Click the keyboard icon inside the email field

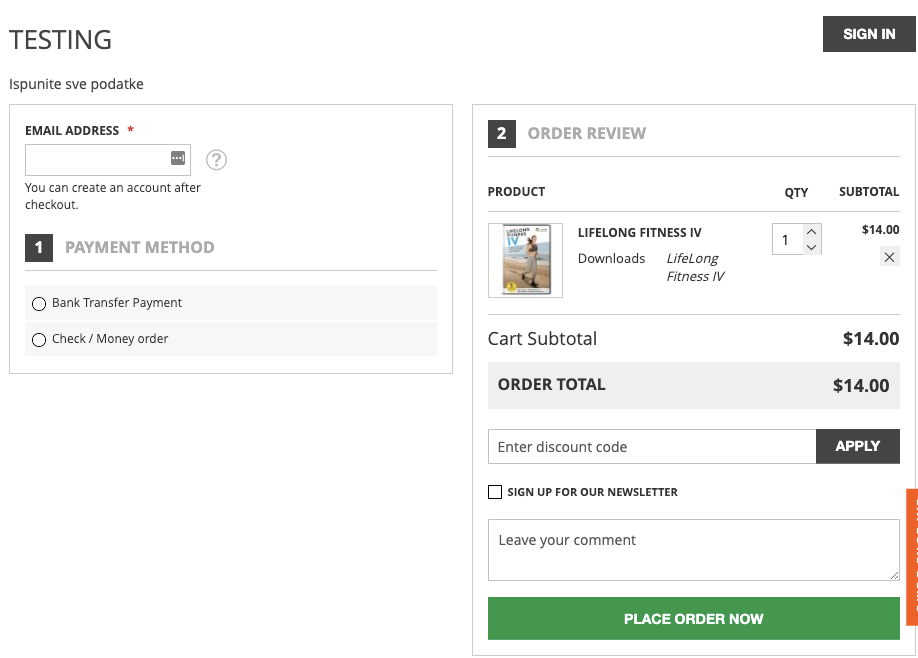pyautogui.click(x=177, y=158)
